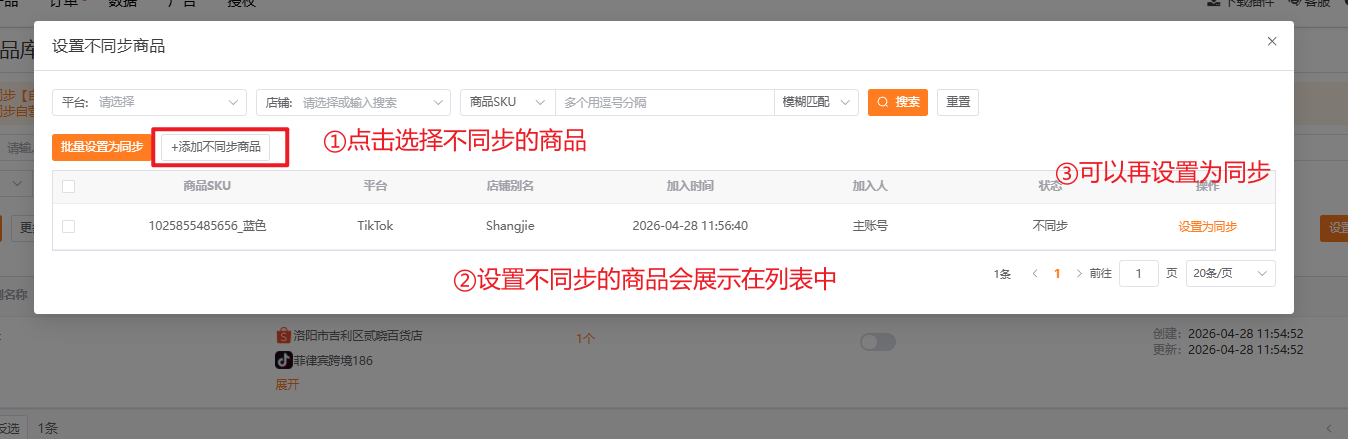
Task: Click 商品SKU column header
Action: pos(207,186)
